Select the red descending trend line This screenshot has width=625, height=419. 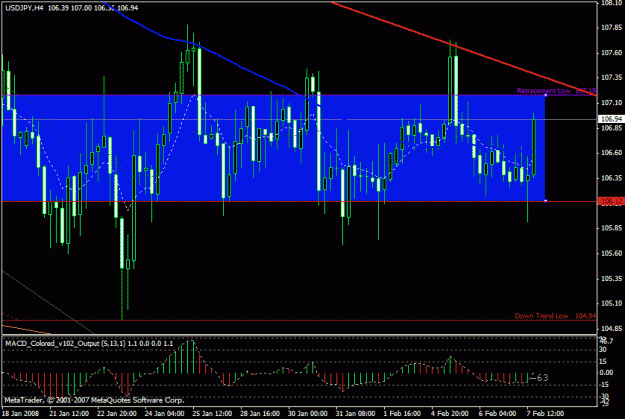[464, 49]
